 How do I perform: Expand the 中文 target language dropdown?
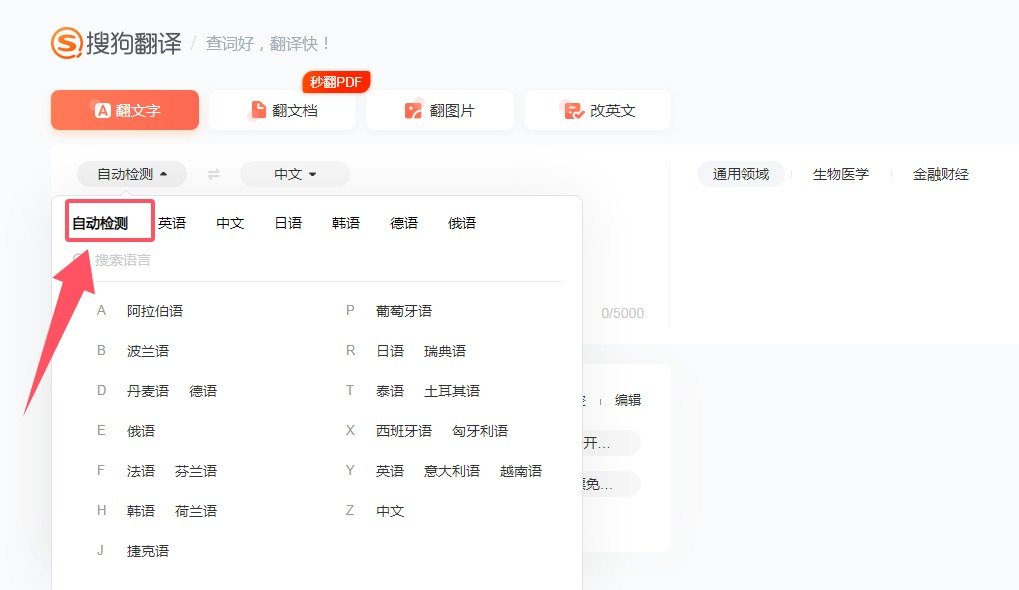294,174
